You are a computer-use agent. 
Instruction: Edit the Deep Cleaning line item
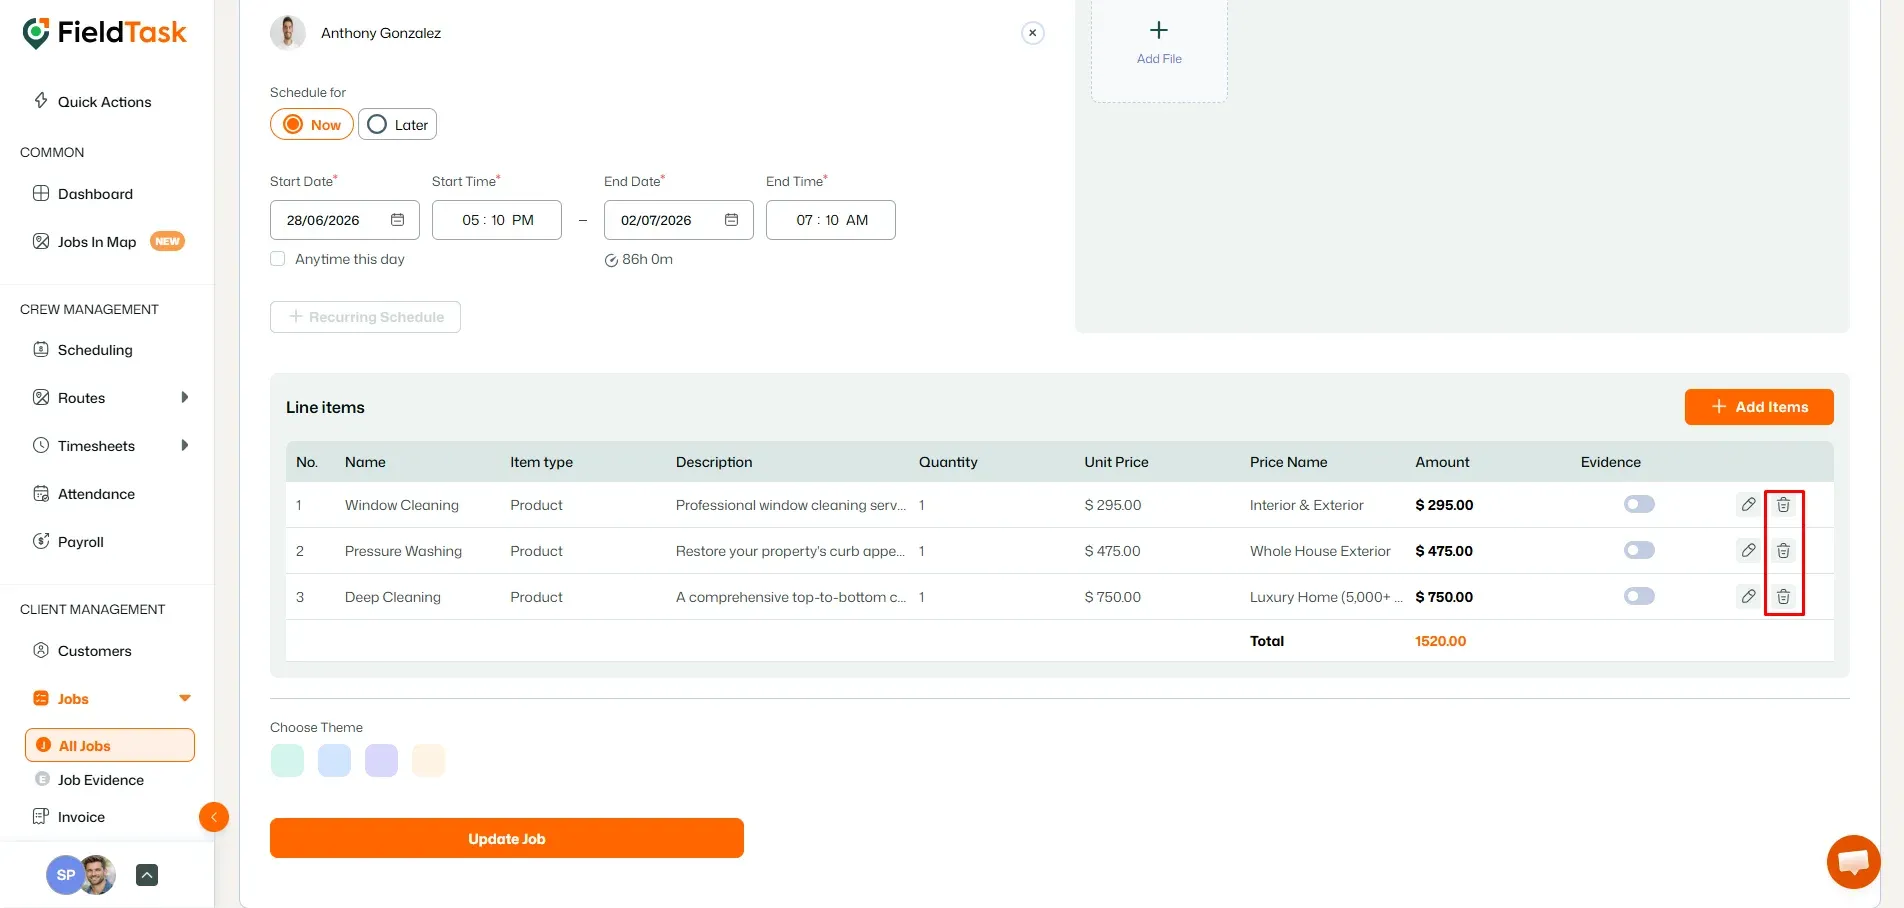click(1748, 597)
